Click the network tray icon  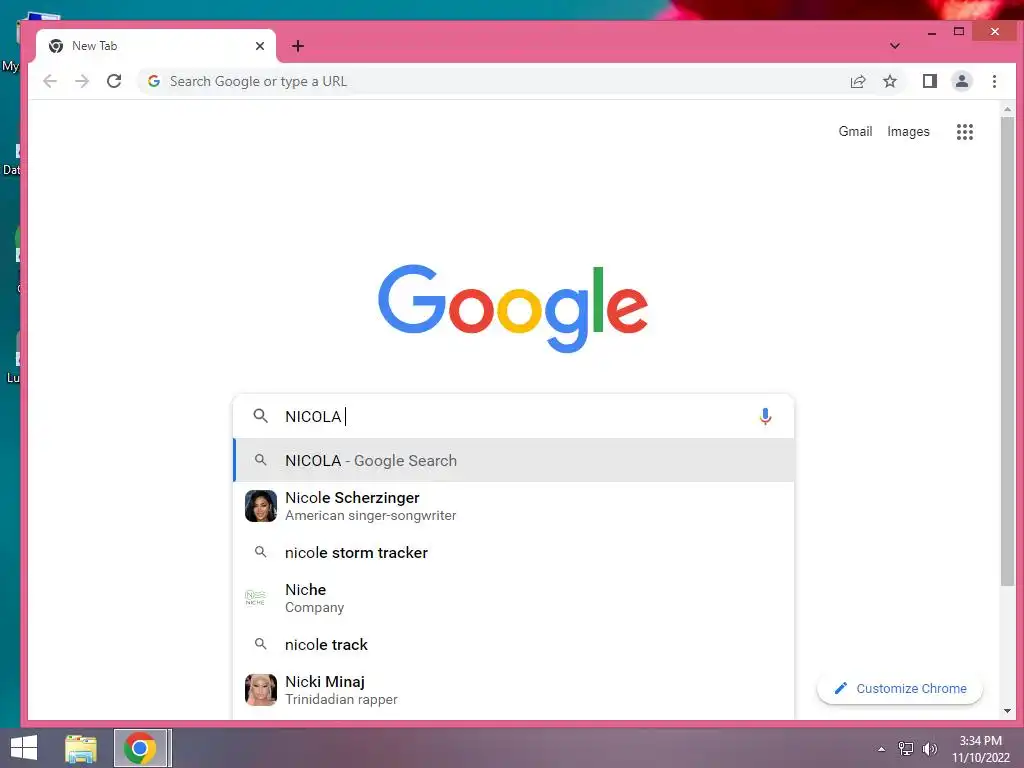[x=906, y=749]
